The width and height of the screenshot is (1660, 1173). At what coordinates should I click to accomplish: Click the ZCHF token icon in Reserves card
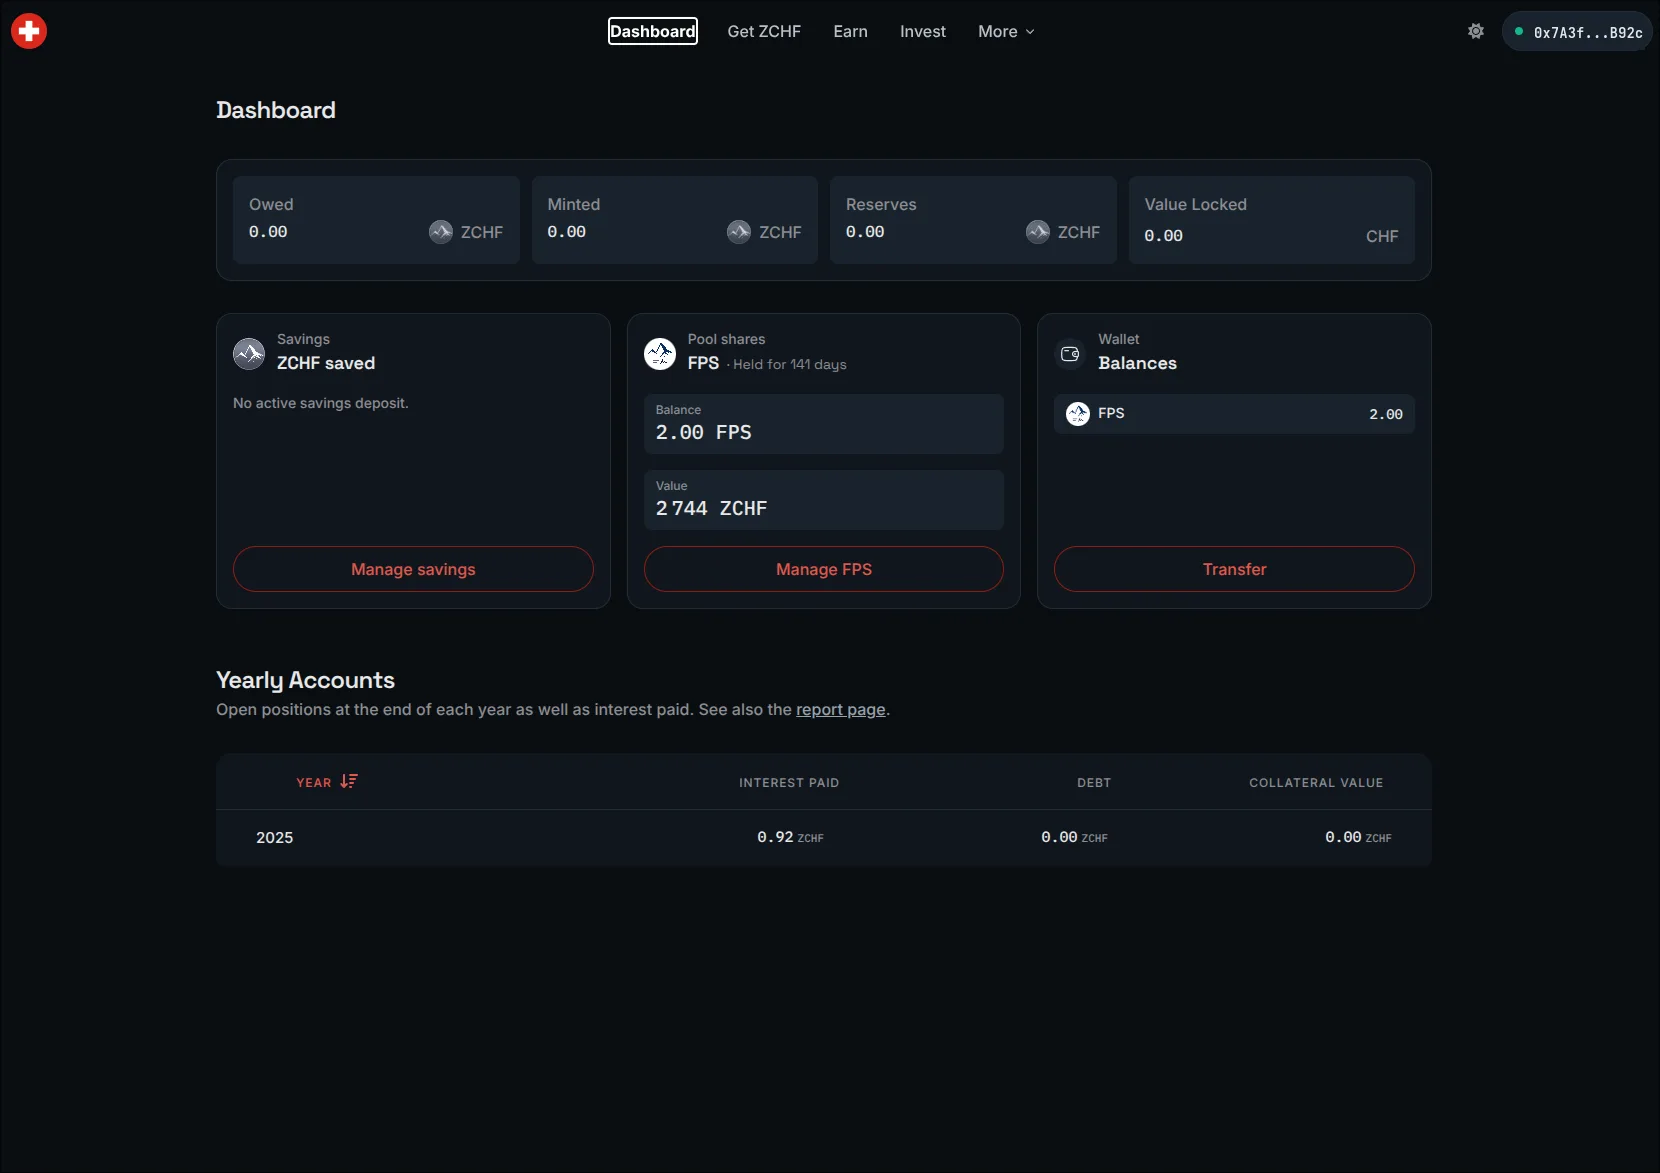pos(1038,232)
